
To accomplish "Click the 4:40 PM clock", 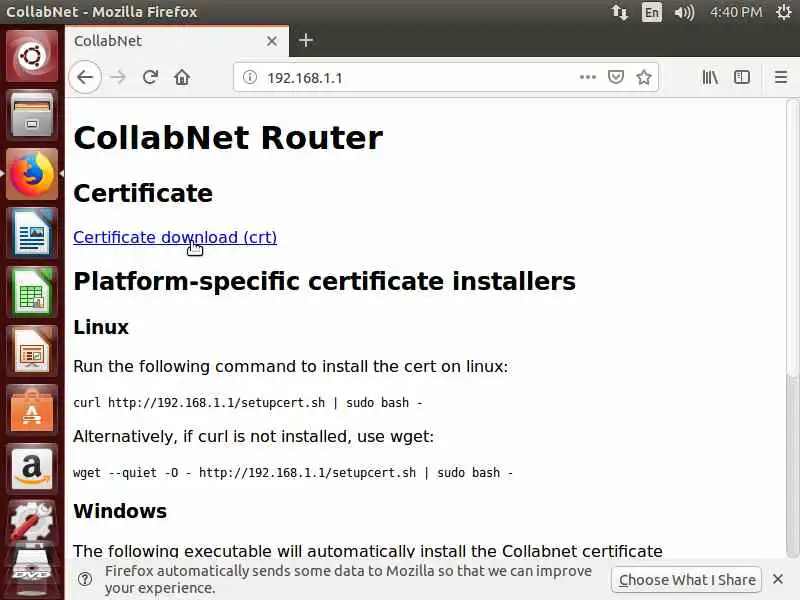I will [x=736, y=12].
